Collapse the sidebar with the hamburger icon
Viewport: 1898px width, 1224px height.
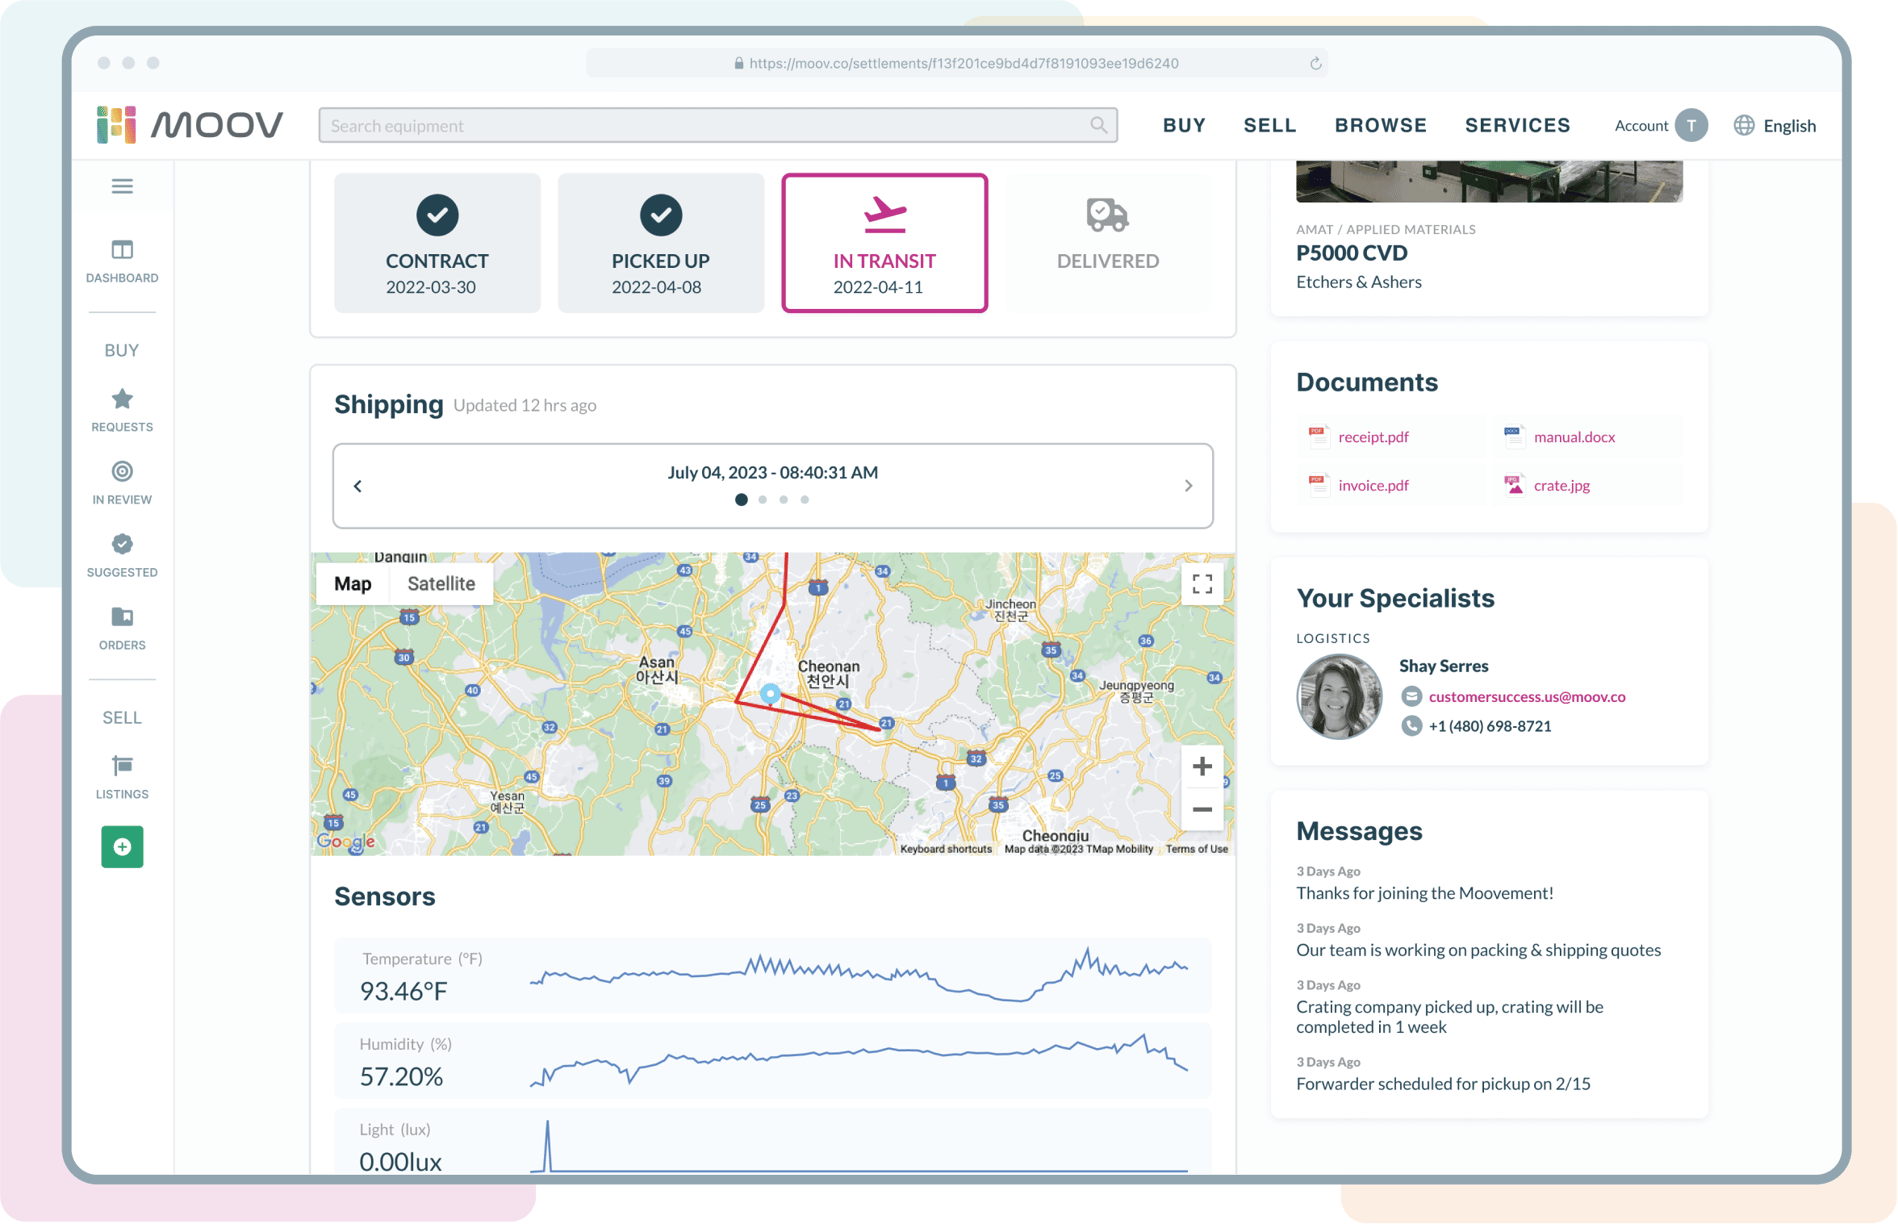coord(122,186)
